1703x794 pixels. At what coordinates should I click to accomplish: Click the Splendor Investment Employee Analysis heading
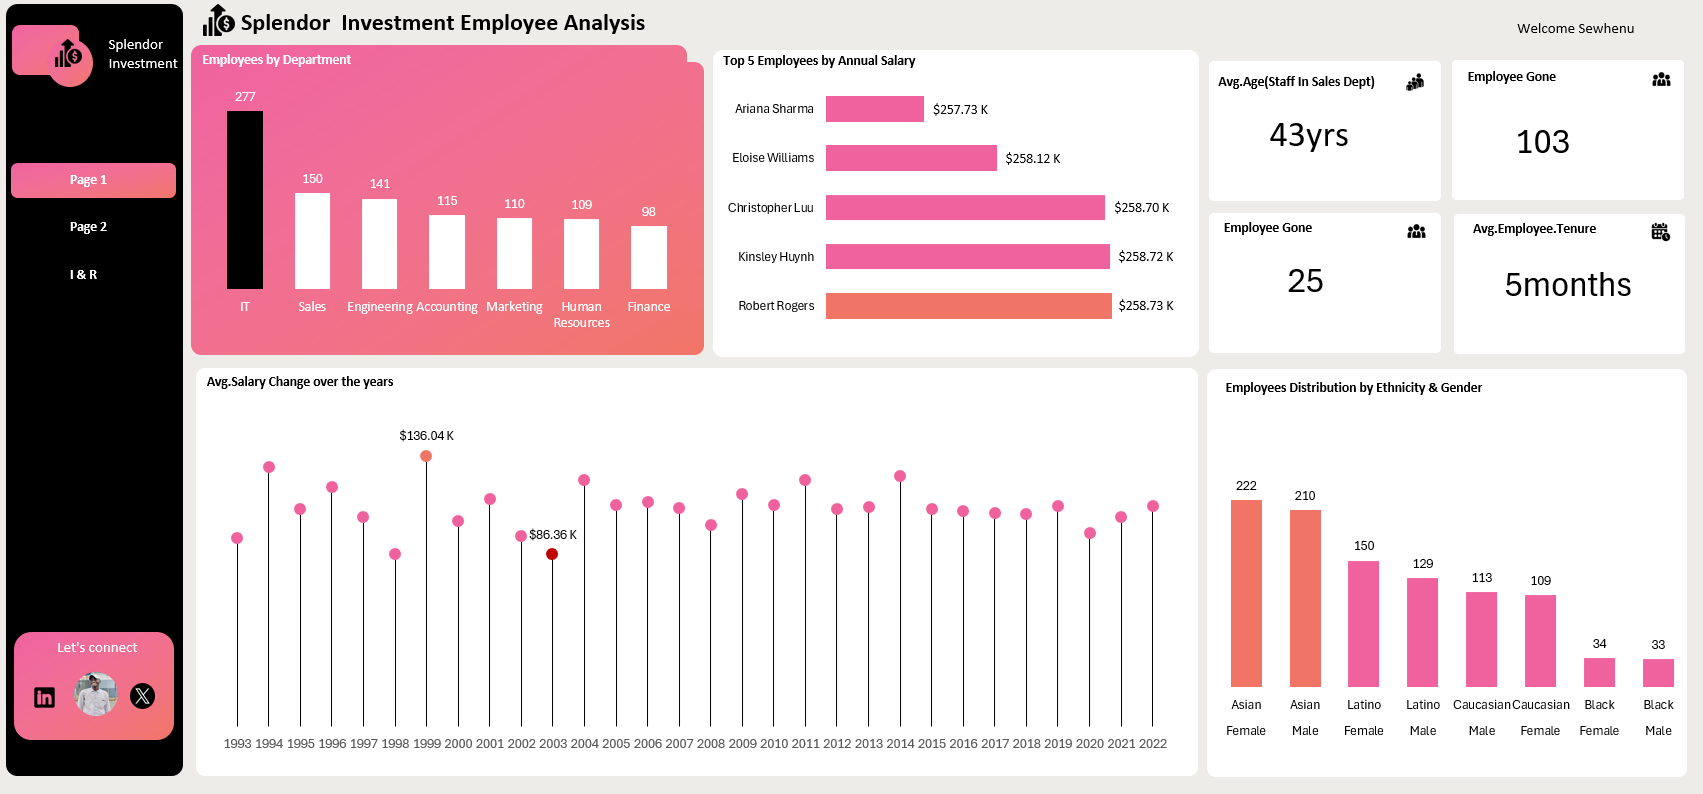[x=443, y=23]
